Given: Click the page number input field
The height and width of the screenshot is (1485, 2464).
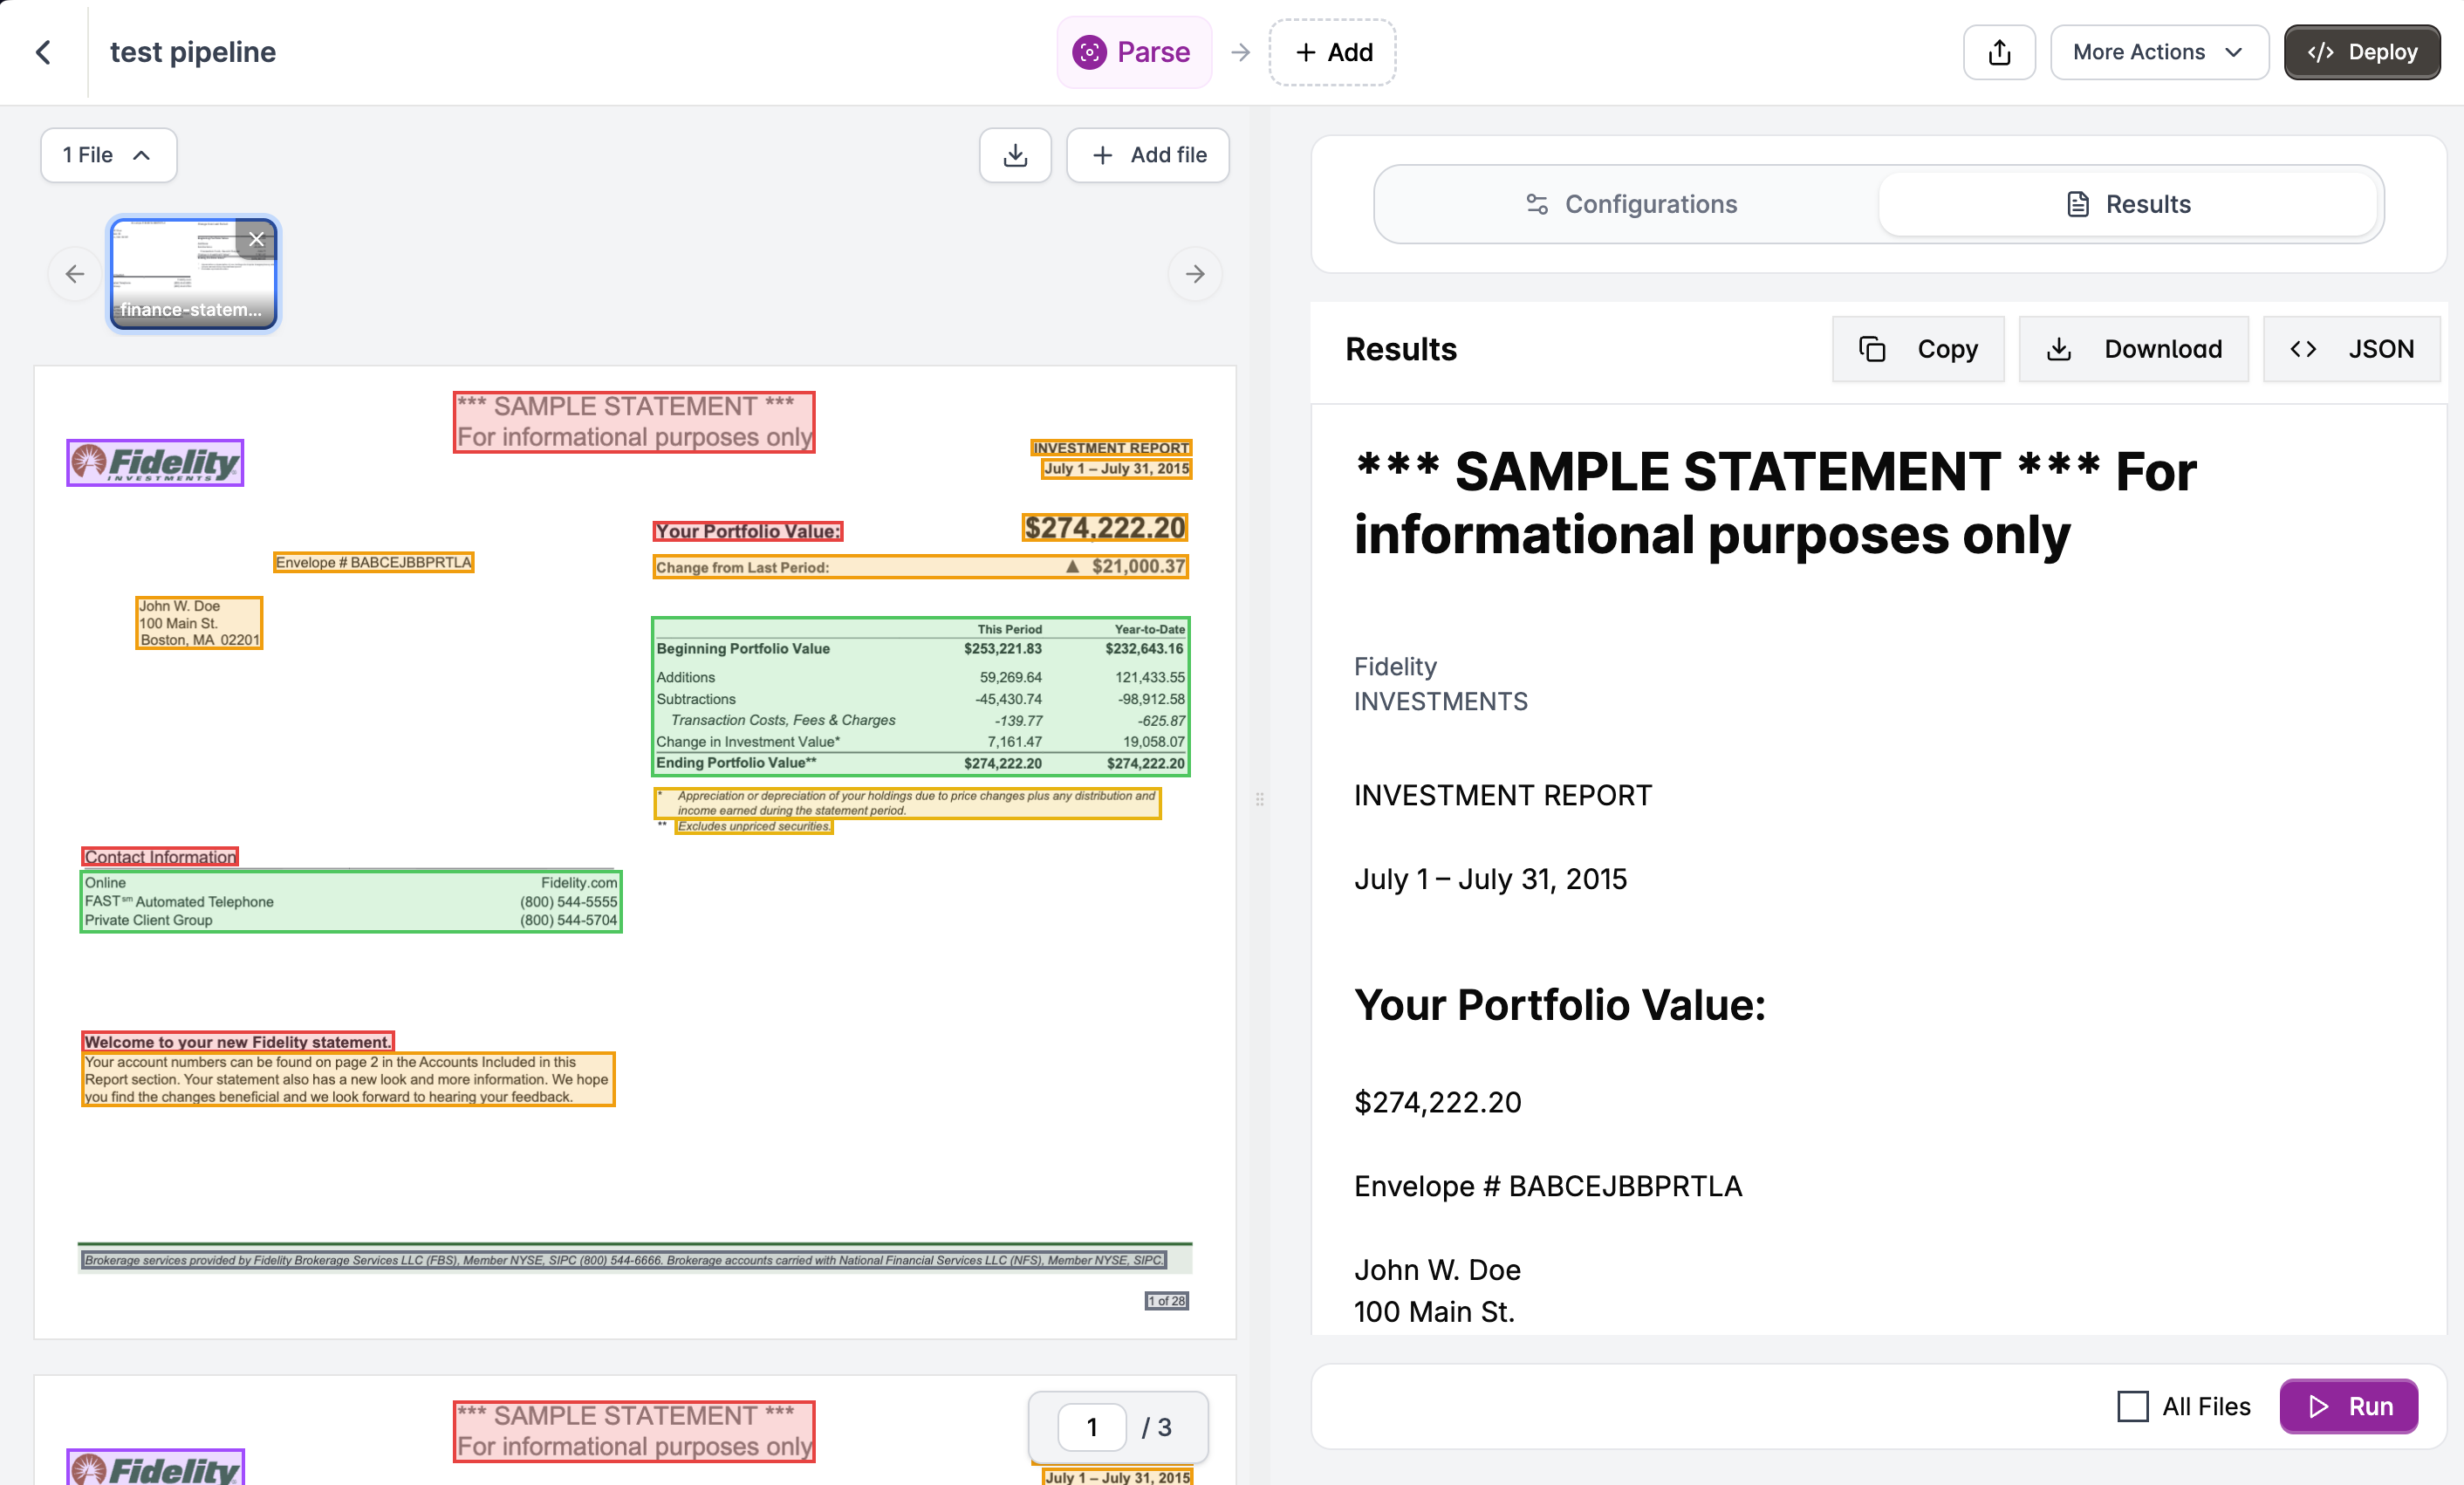Looking at the screenshot, I should pos(1091,1427).
